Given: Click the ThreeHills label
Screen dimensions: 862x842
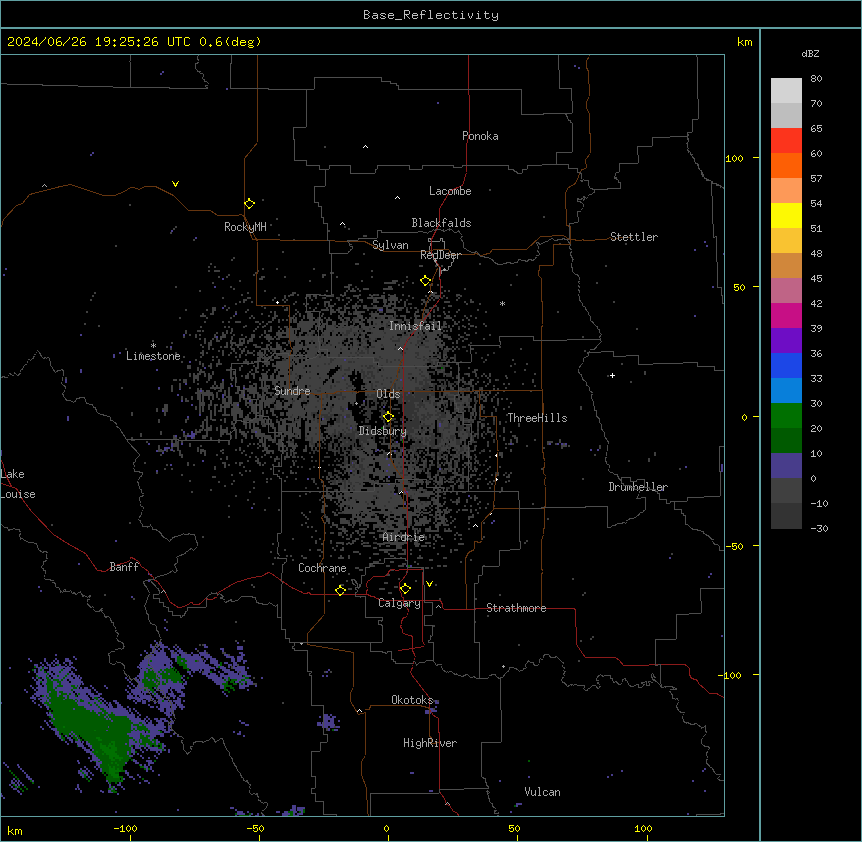Looking at the screenshot, I should (x=537, y=418).
